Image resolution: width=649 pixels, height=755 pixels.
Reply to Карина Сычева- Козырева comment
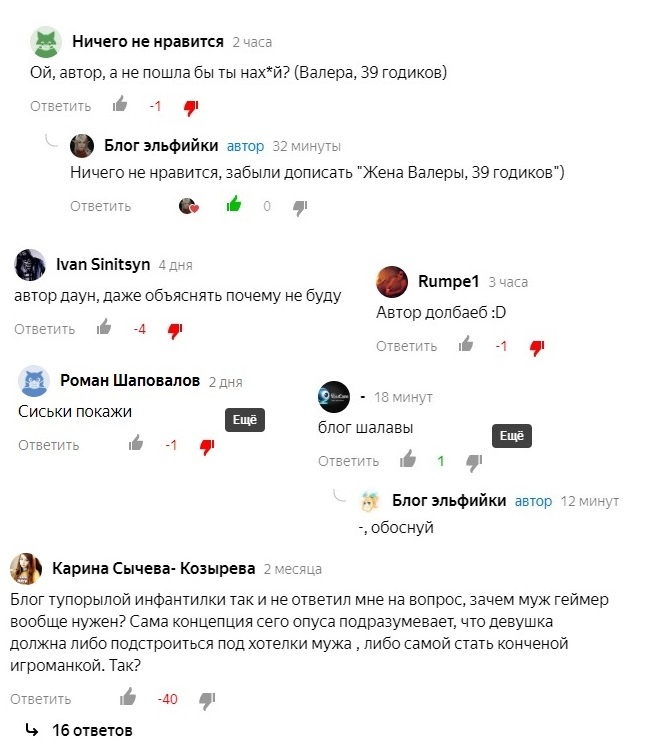[40, 699]
